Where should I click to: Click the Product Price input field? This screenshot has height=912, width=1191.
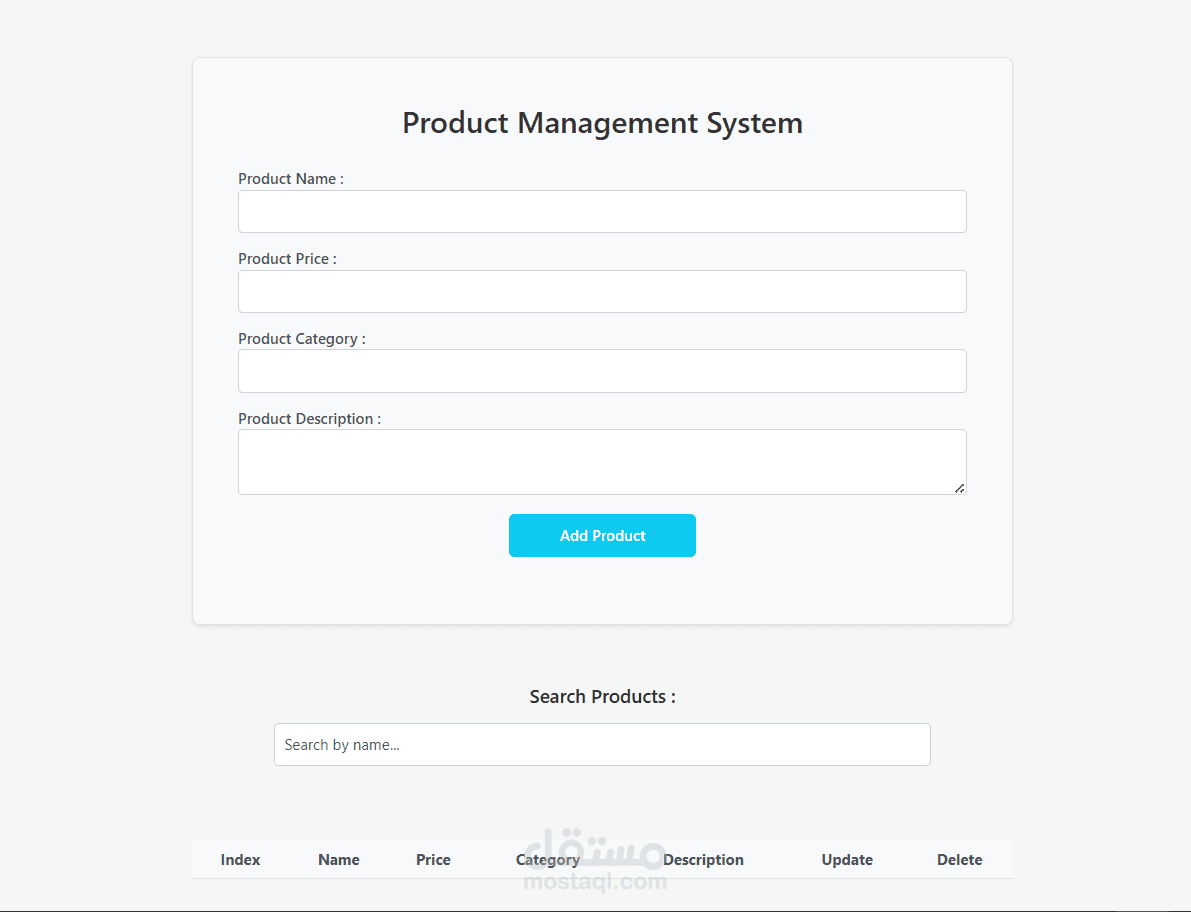coord(602,291)
